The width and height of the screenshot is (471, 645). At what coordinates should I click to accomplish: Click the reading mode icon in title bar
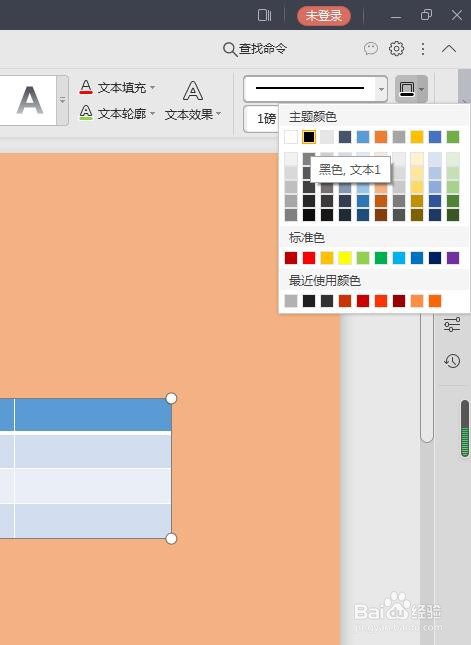click(264, 16)
